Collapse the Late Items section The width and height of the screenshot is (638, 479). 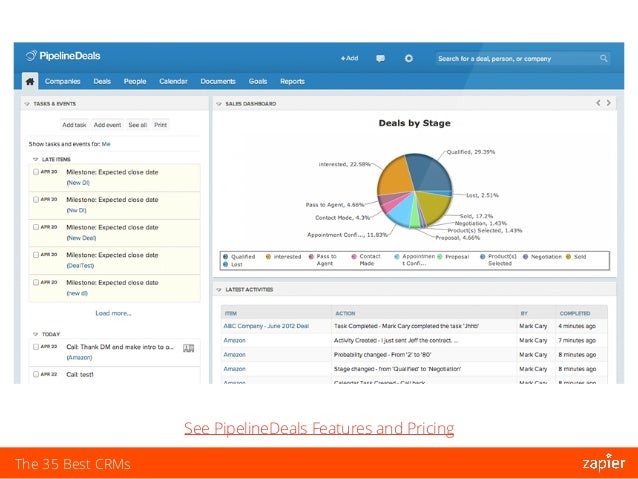pyautogui.click(x=35, y=159)
